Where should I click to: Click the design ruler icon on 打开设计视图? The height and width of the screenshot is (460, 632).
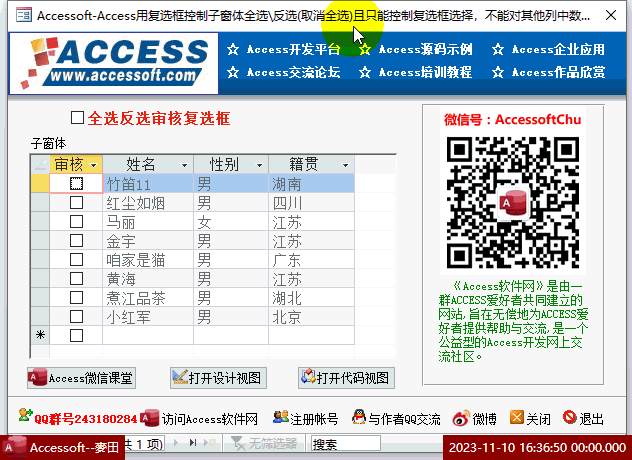(x=180, y=377)
